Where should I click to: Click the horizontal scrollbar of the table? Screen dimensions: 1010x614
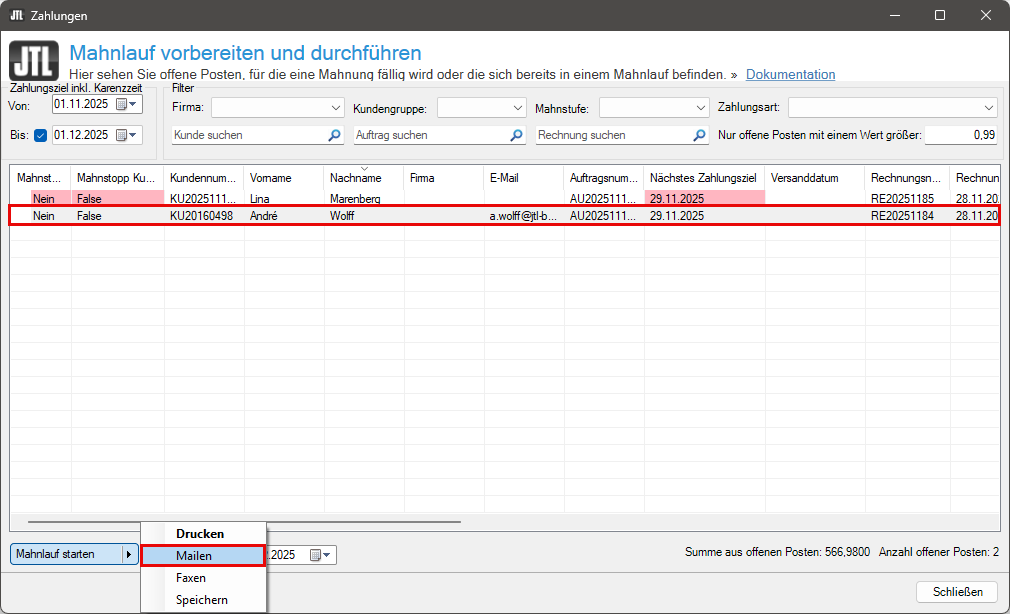(244, 521)
